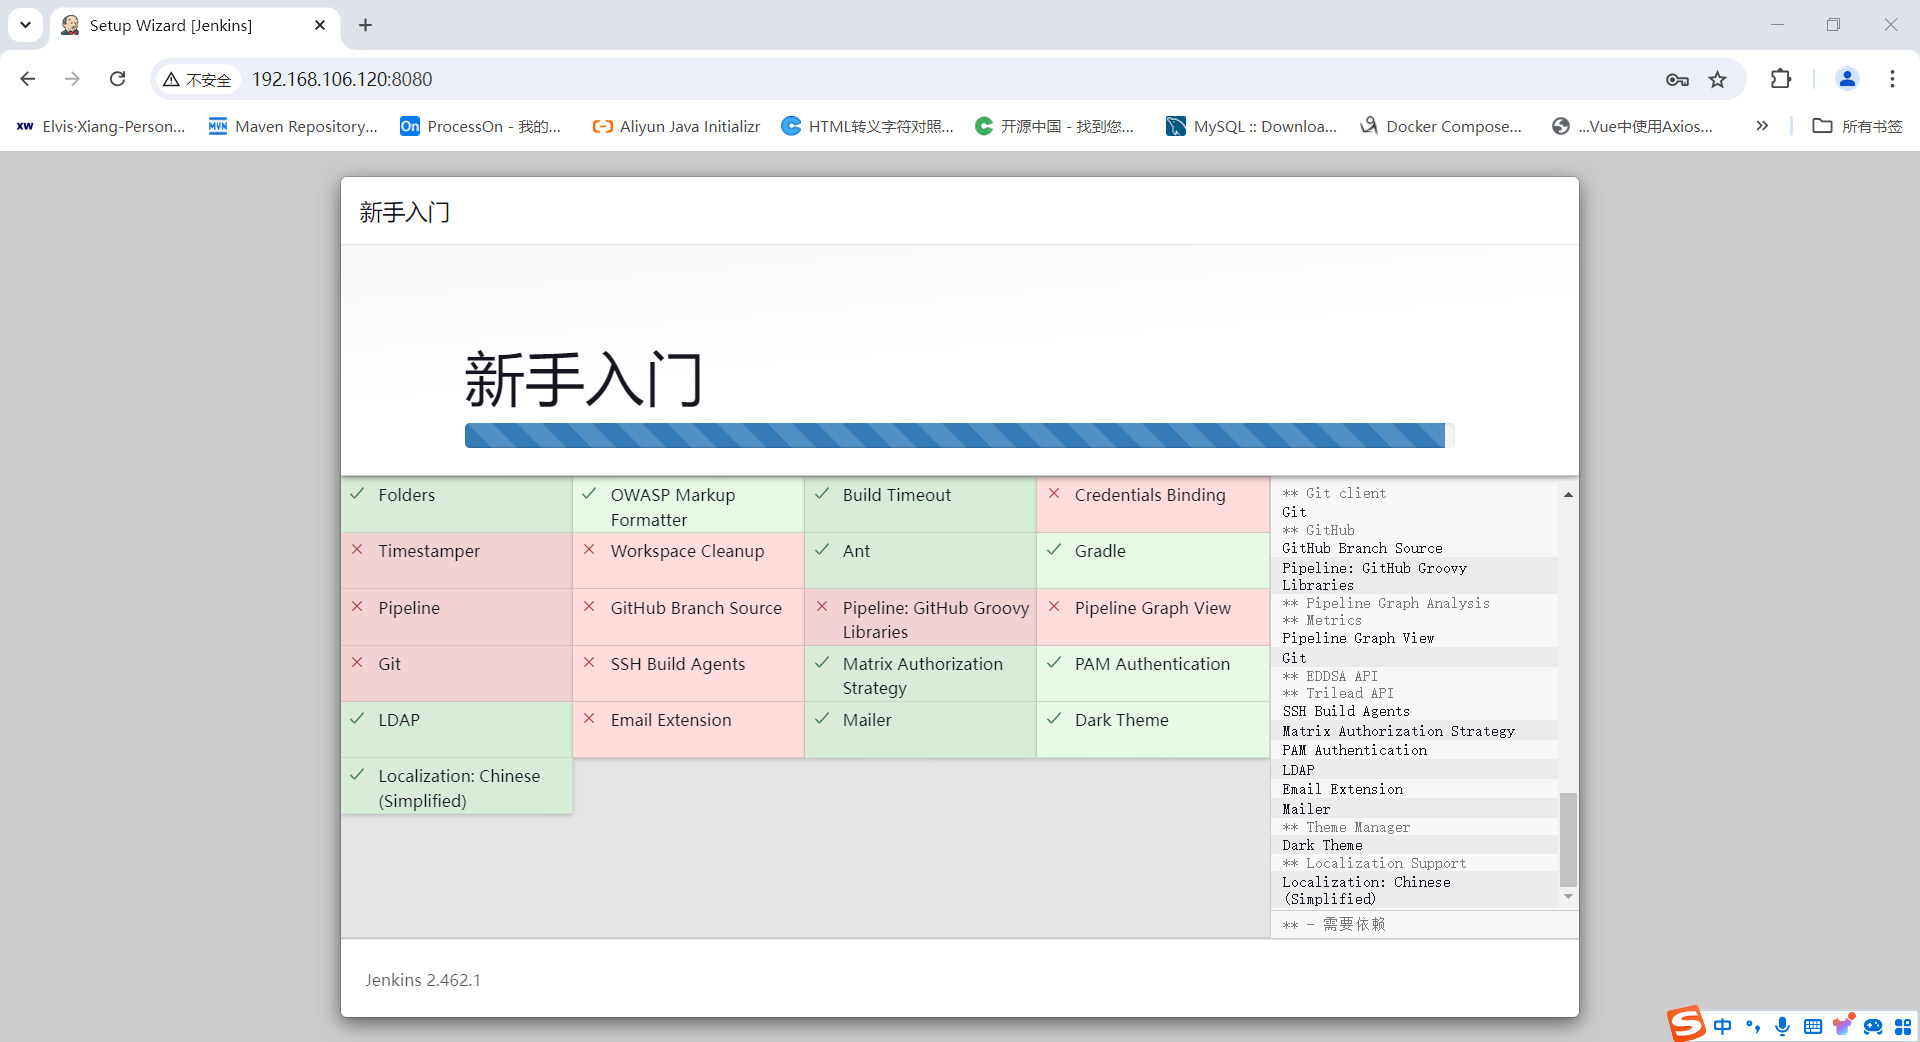Click the Sogou microphone voice input

(1782, 1026)
